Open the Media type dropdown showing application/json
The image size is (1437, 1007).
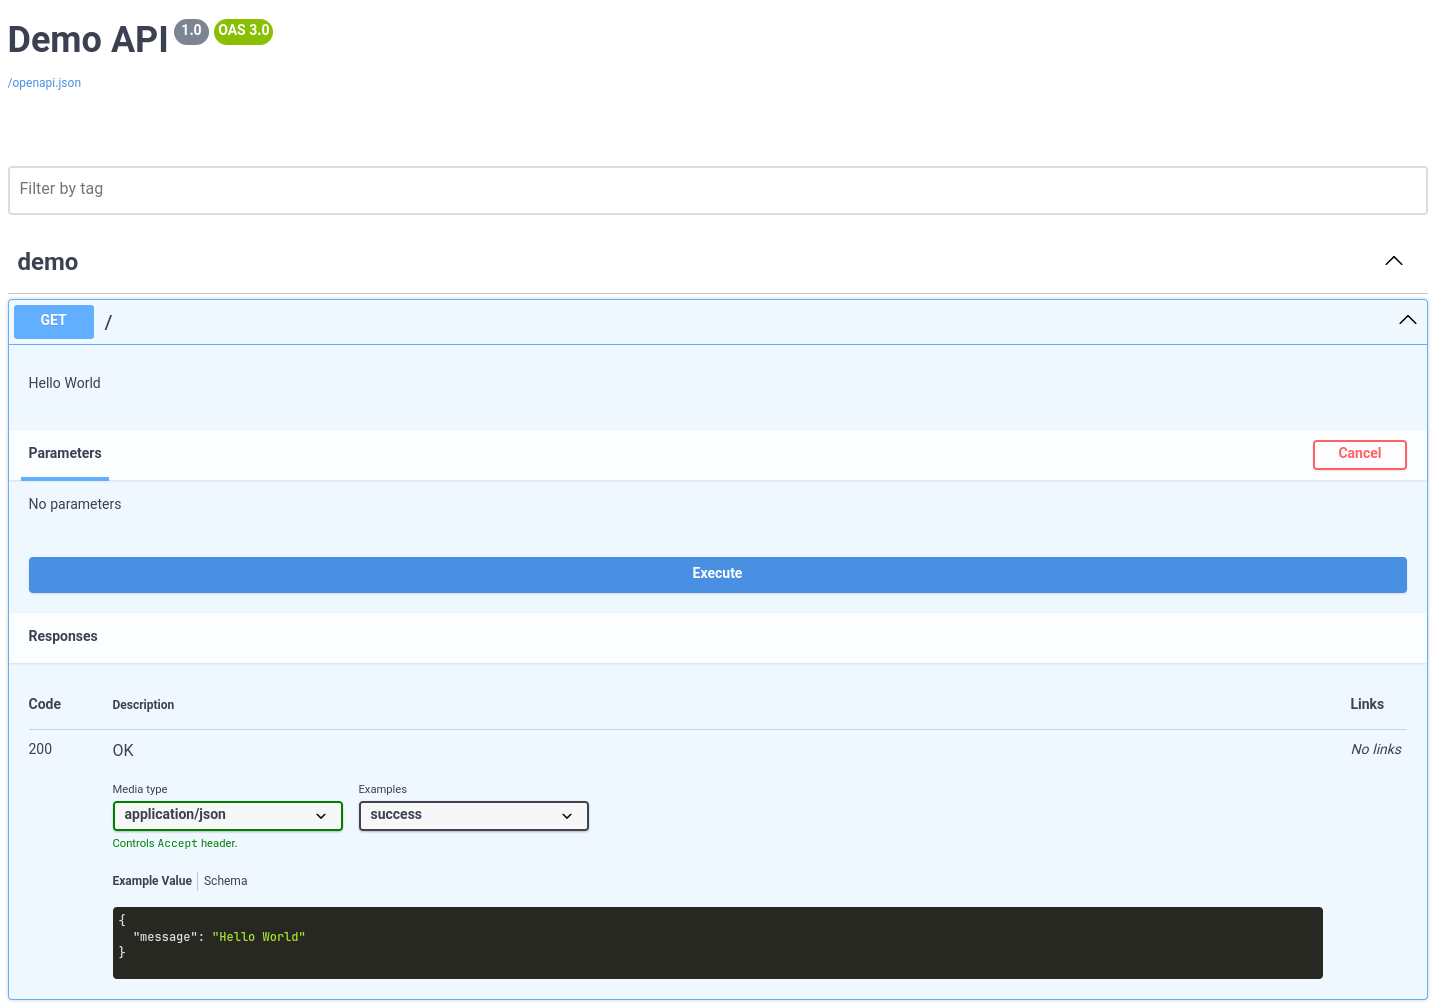click(x=227, y=815)
